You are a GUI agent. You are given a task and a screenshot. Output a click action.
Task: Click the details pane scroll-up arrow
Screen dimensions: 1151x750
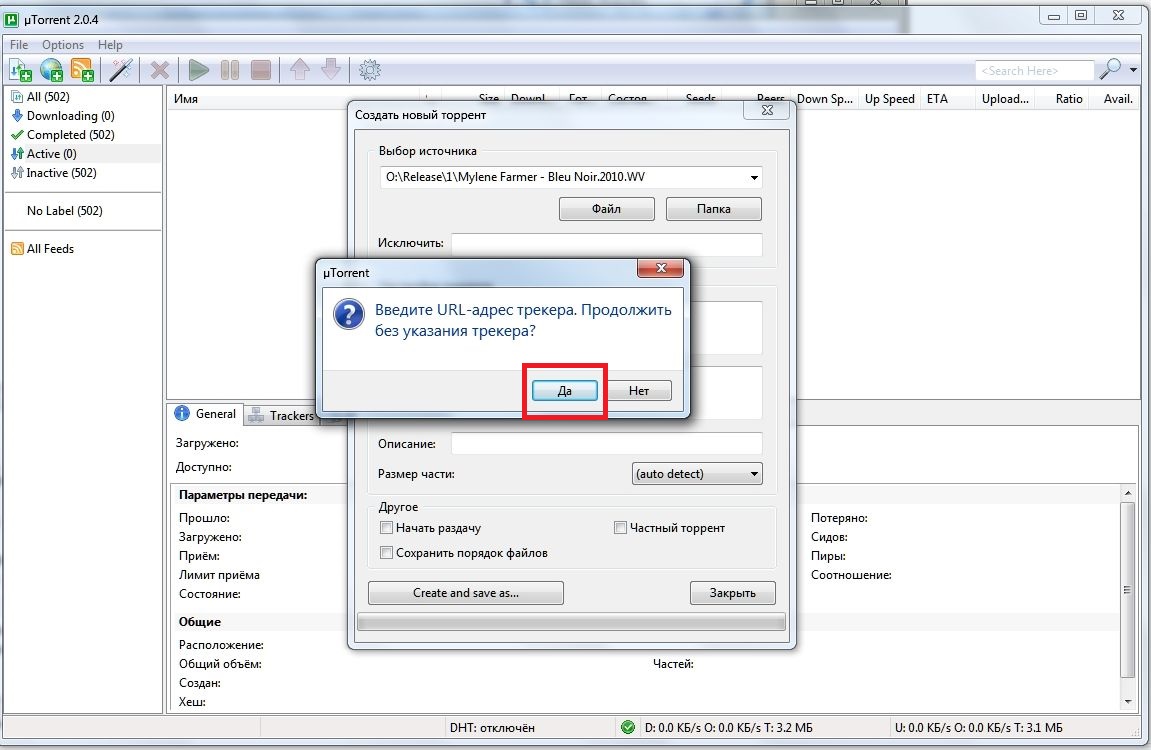point(1128,493)
